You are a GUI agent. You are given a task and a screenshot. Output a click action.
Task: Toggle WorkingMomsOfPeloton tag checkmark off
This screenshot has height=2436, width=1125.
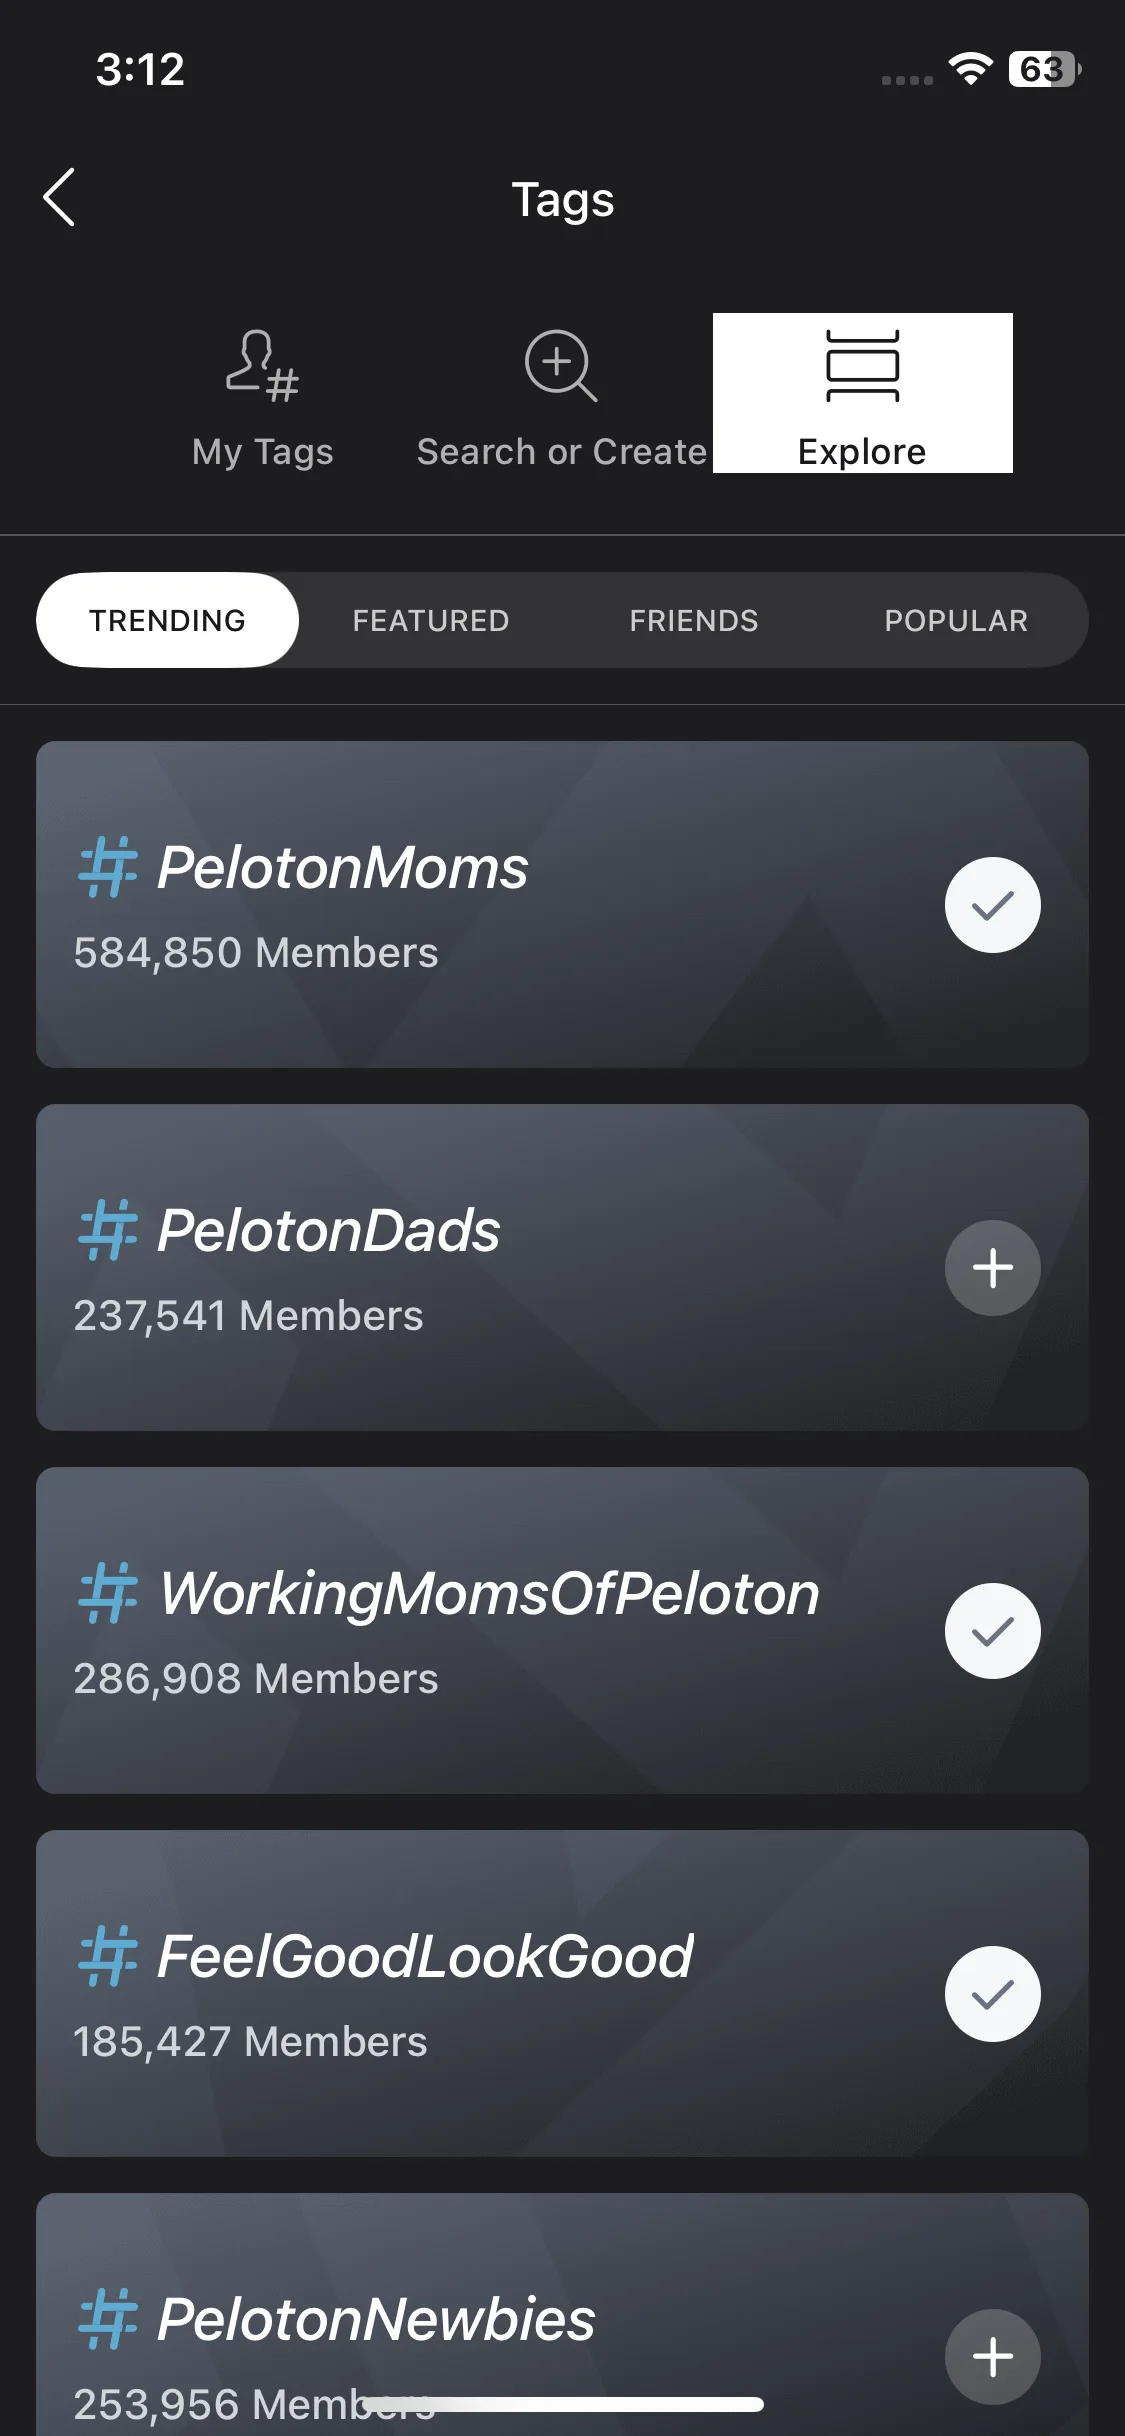pos(992,1631)
